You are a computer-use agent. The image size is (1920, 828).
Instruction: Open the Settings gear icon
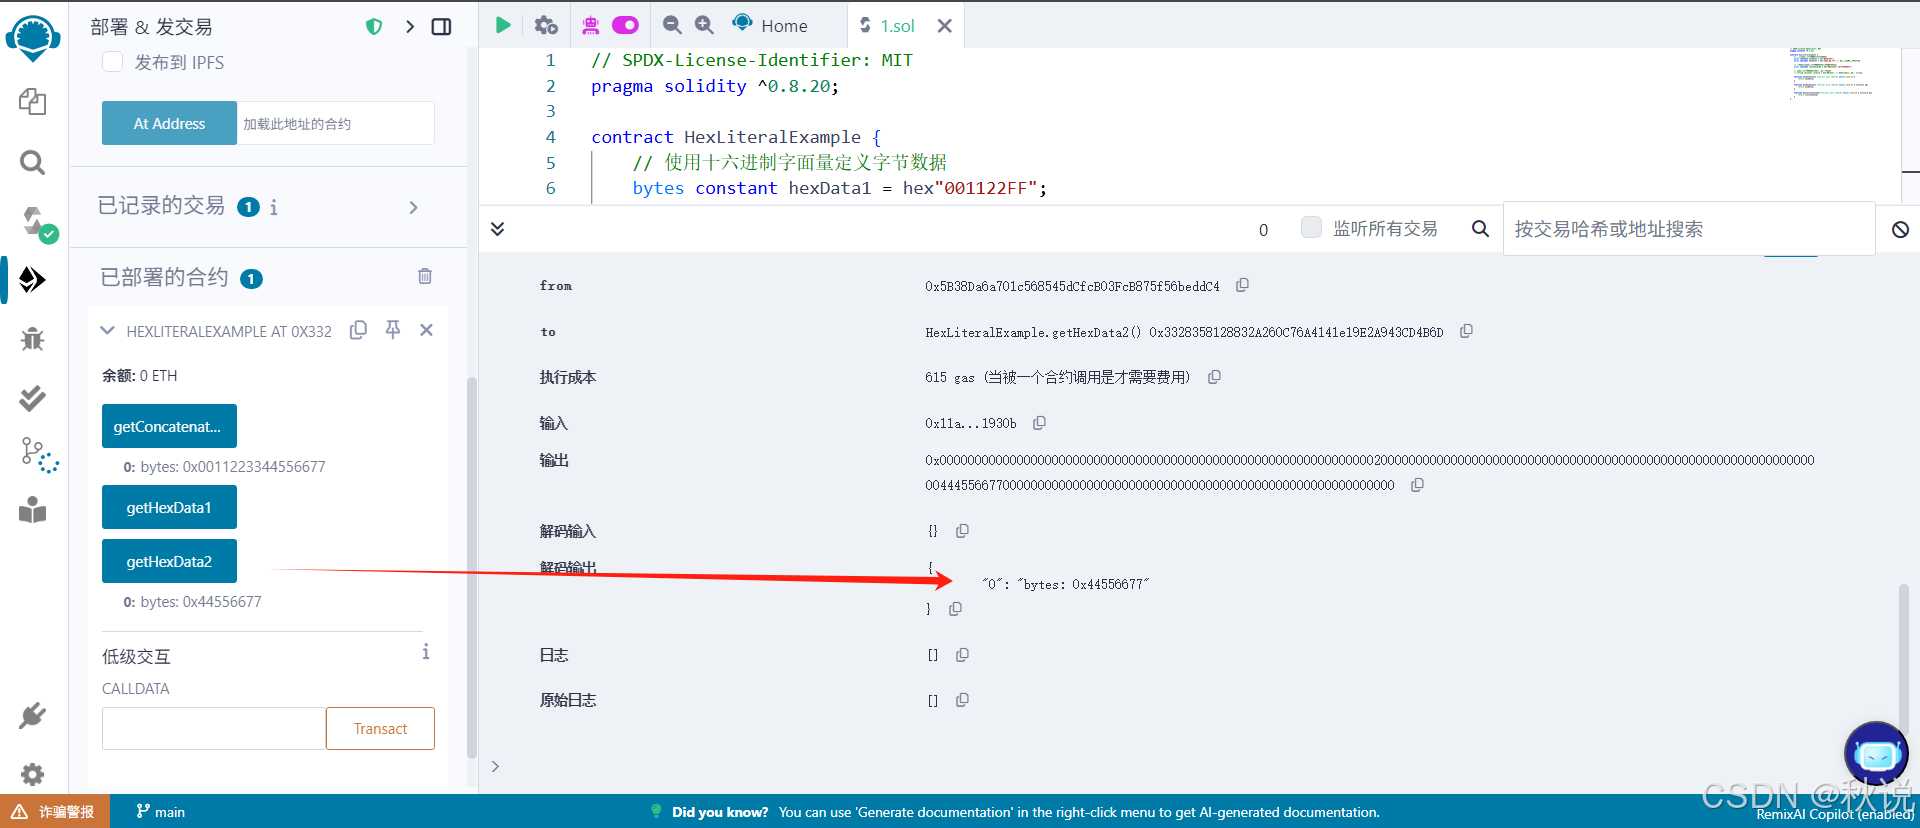(33, 774)
